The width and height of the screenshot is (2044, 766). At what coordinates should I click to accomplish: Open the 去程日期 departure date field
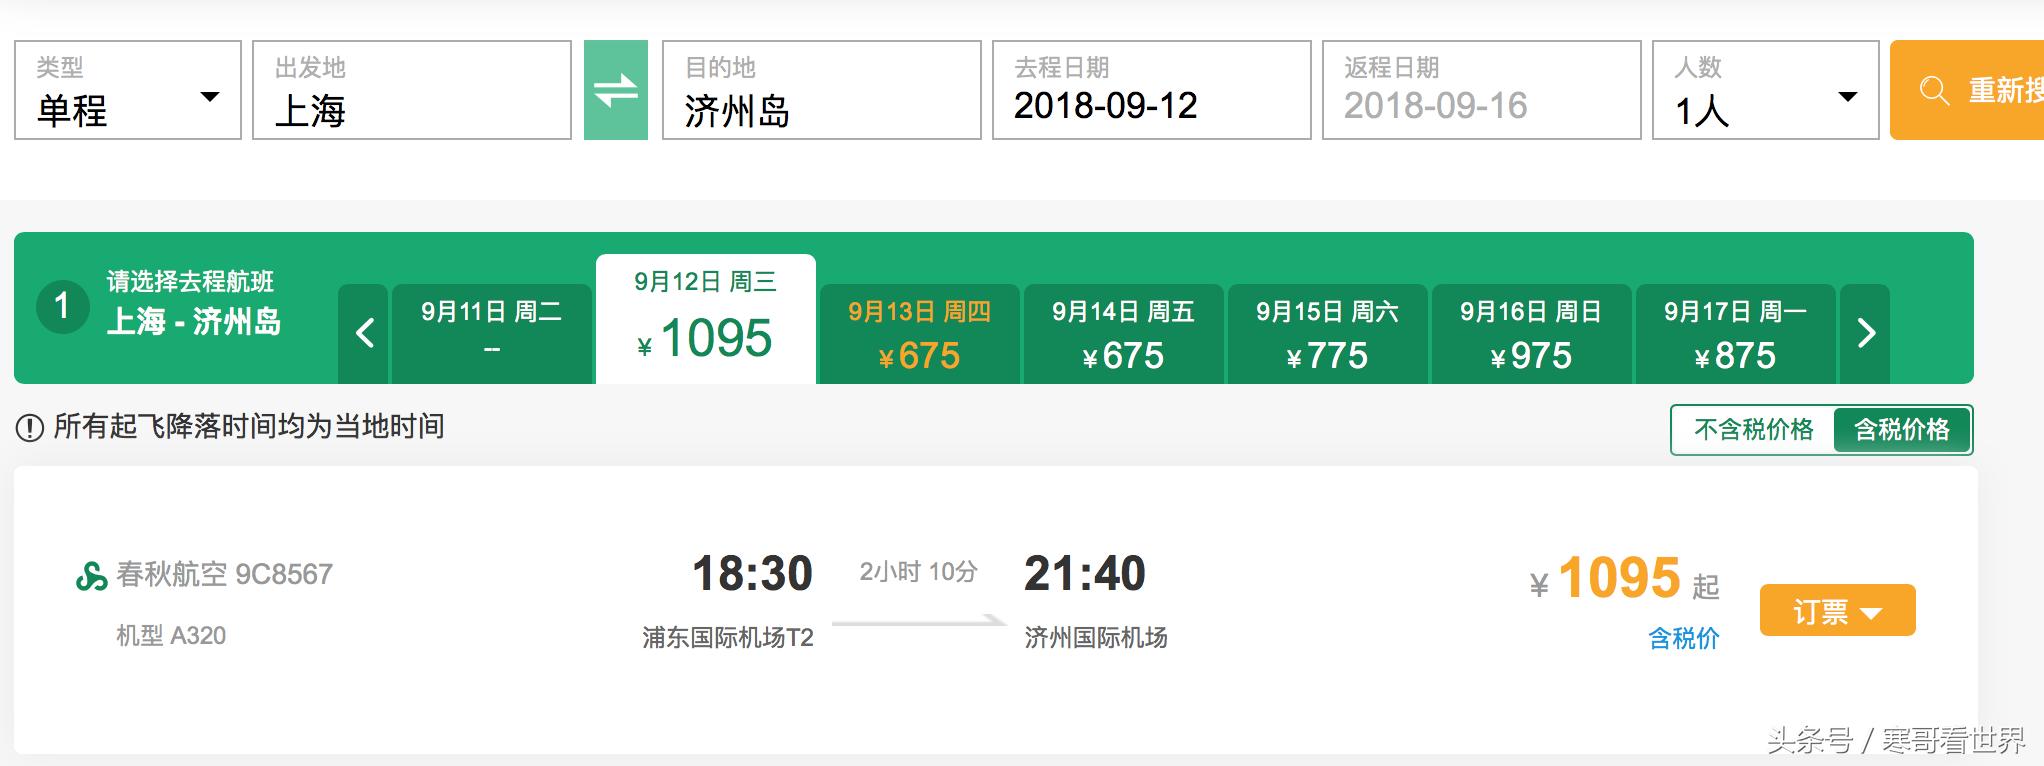[x=1151, y=91]
